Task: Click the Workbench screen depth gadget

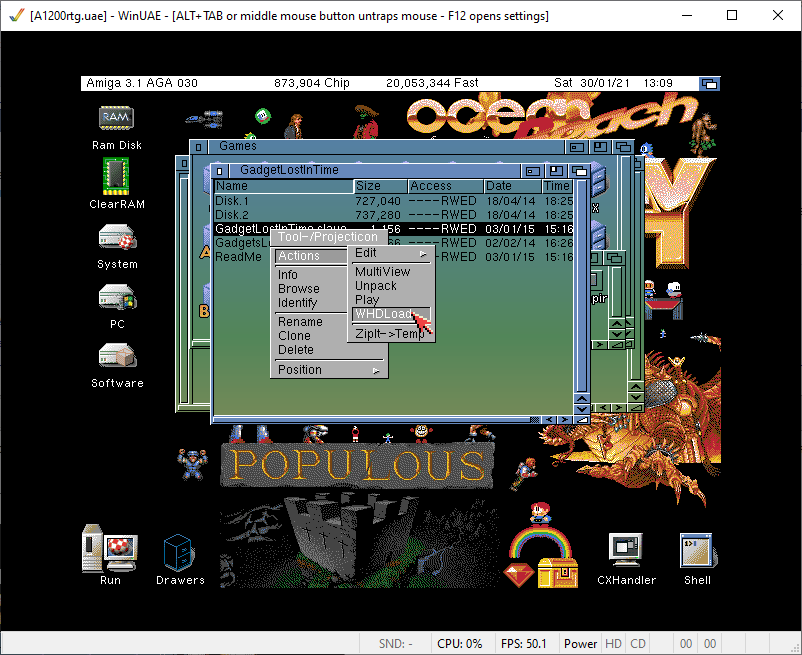Action: tap(709, 83)
